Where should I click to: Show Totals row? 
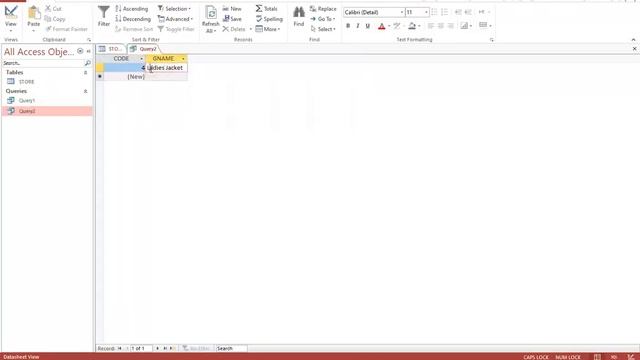coord(267,9)
